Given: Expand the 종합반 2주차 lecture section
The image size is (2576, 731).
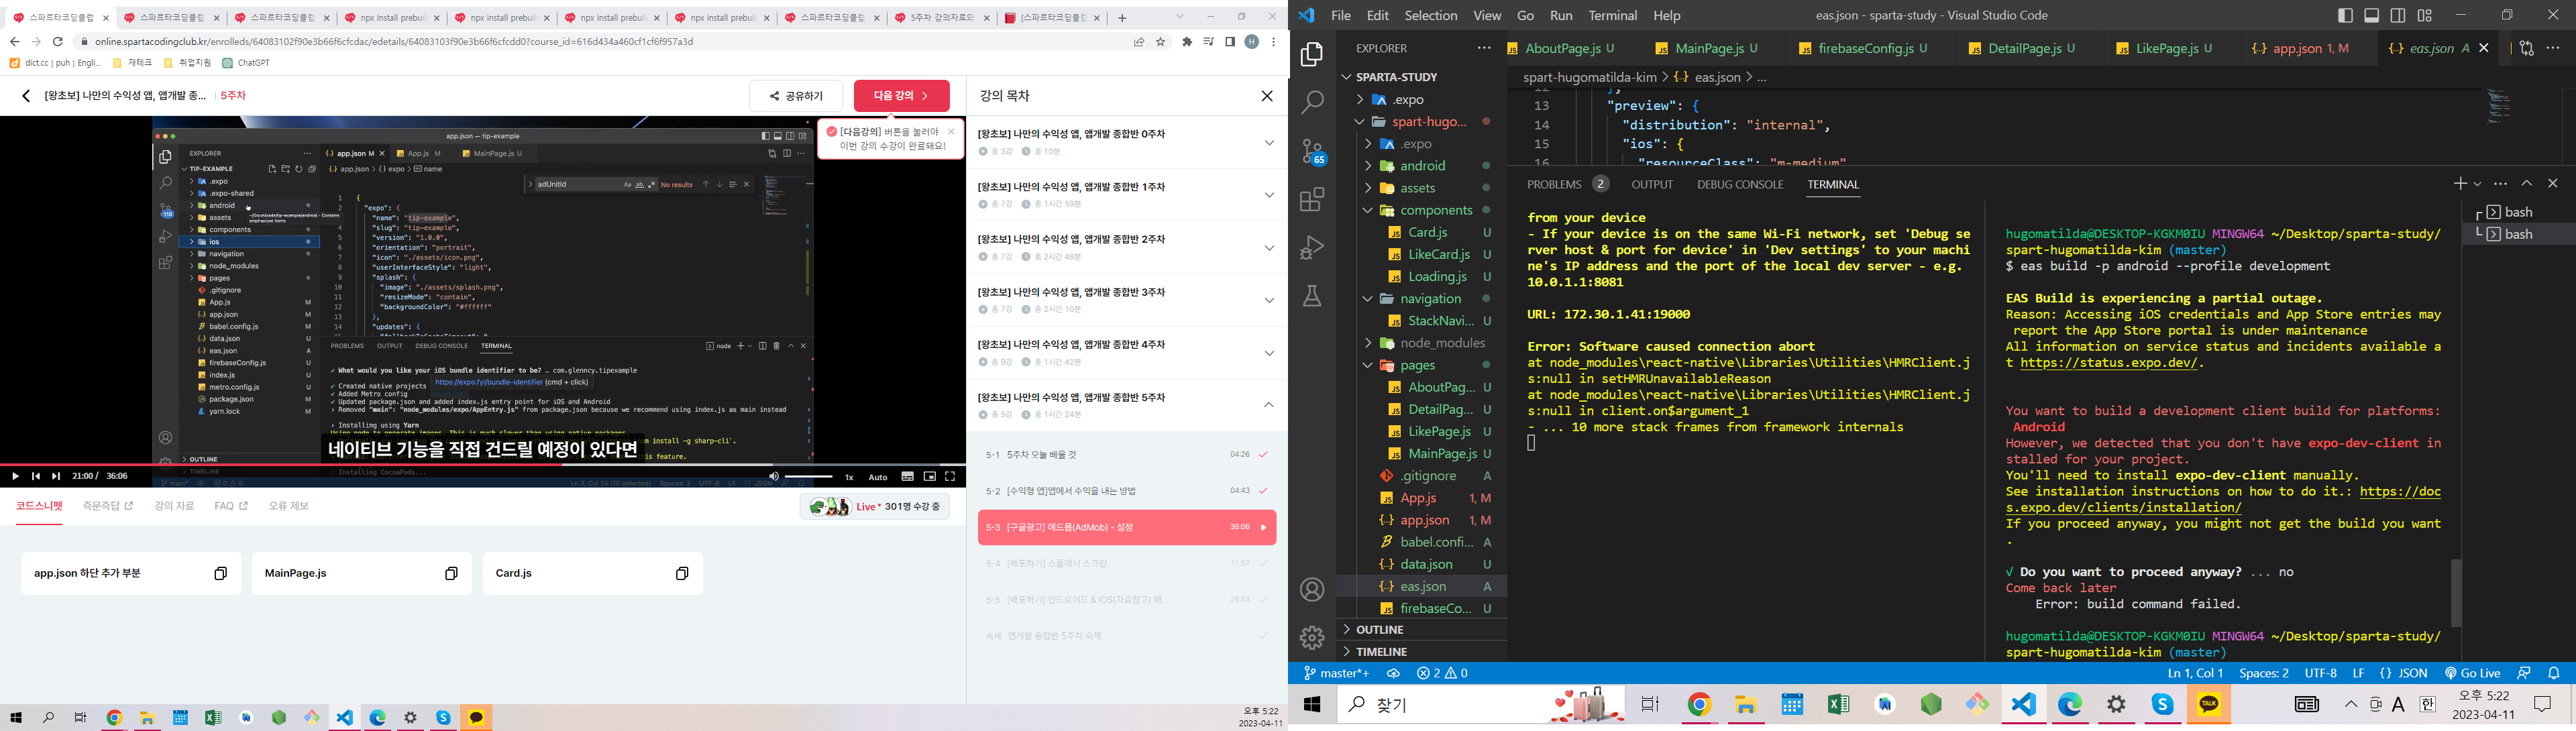Looking at the screenshot, I should [x=1269, y=247].
